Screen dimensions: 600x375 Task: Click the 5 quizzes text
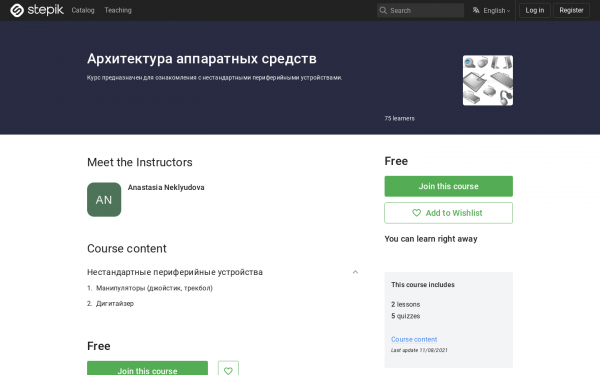tap(406, 316)
